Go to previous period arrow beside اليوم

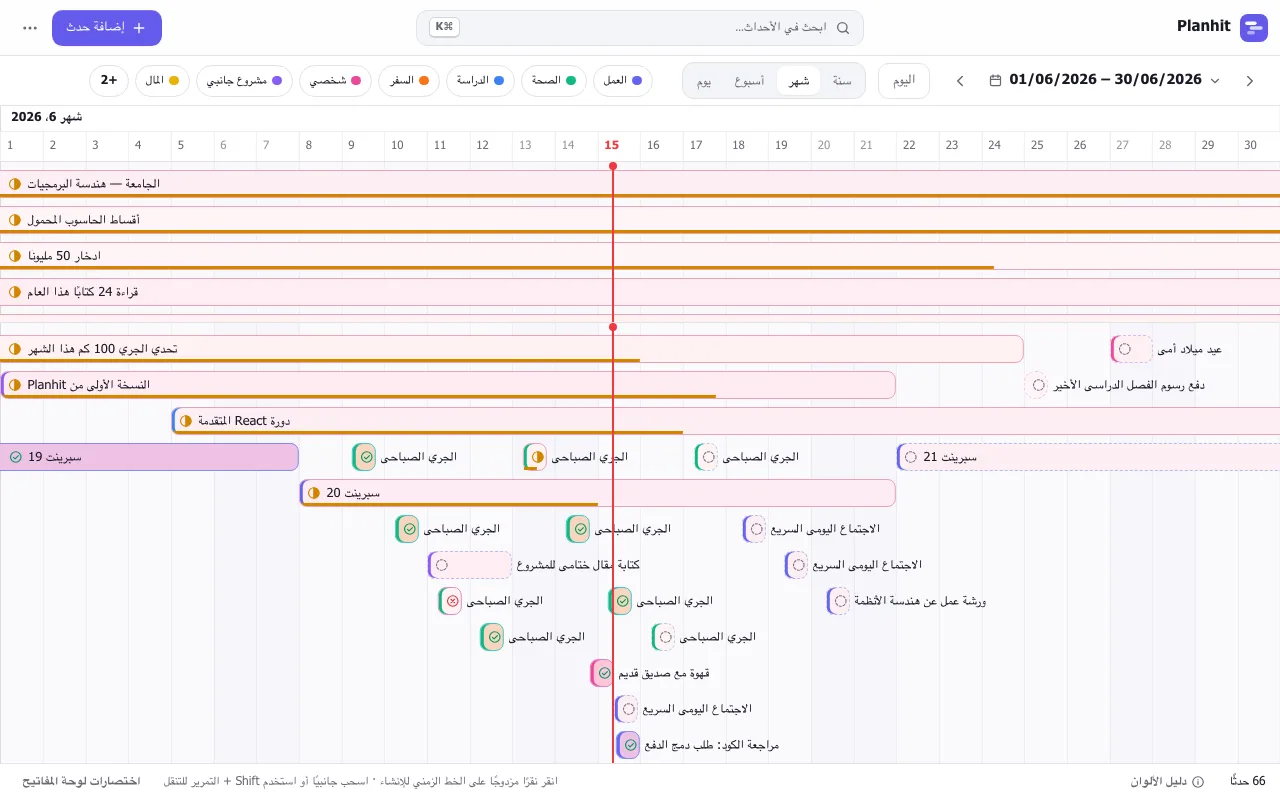[960, 81]
